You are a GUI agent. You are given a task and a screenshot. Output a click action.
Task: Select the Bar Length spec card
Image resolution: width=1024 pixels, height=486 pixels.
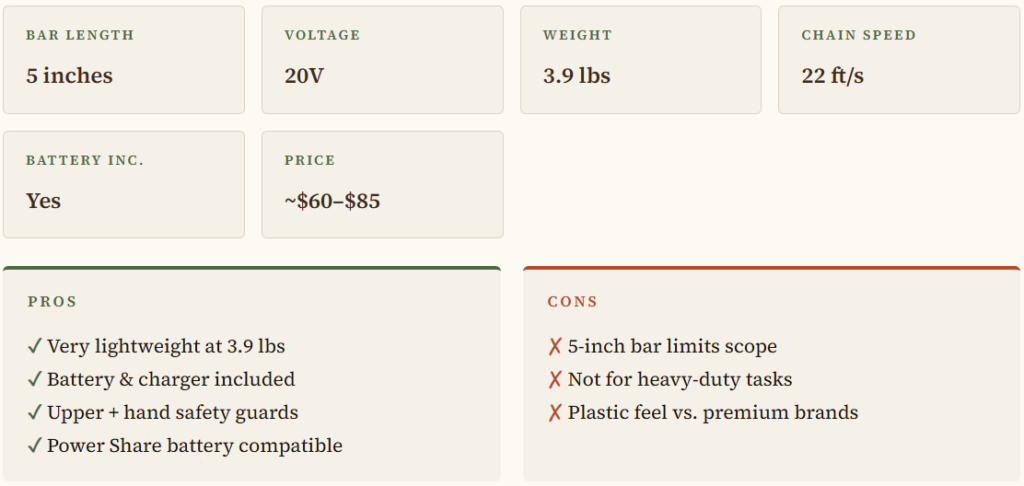pos(123,59)
